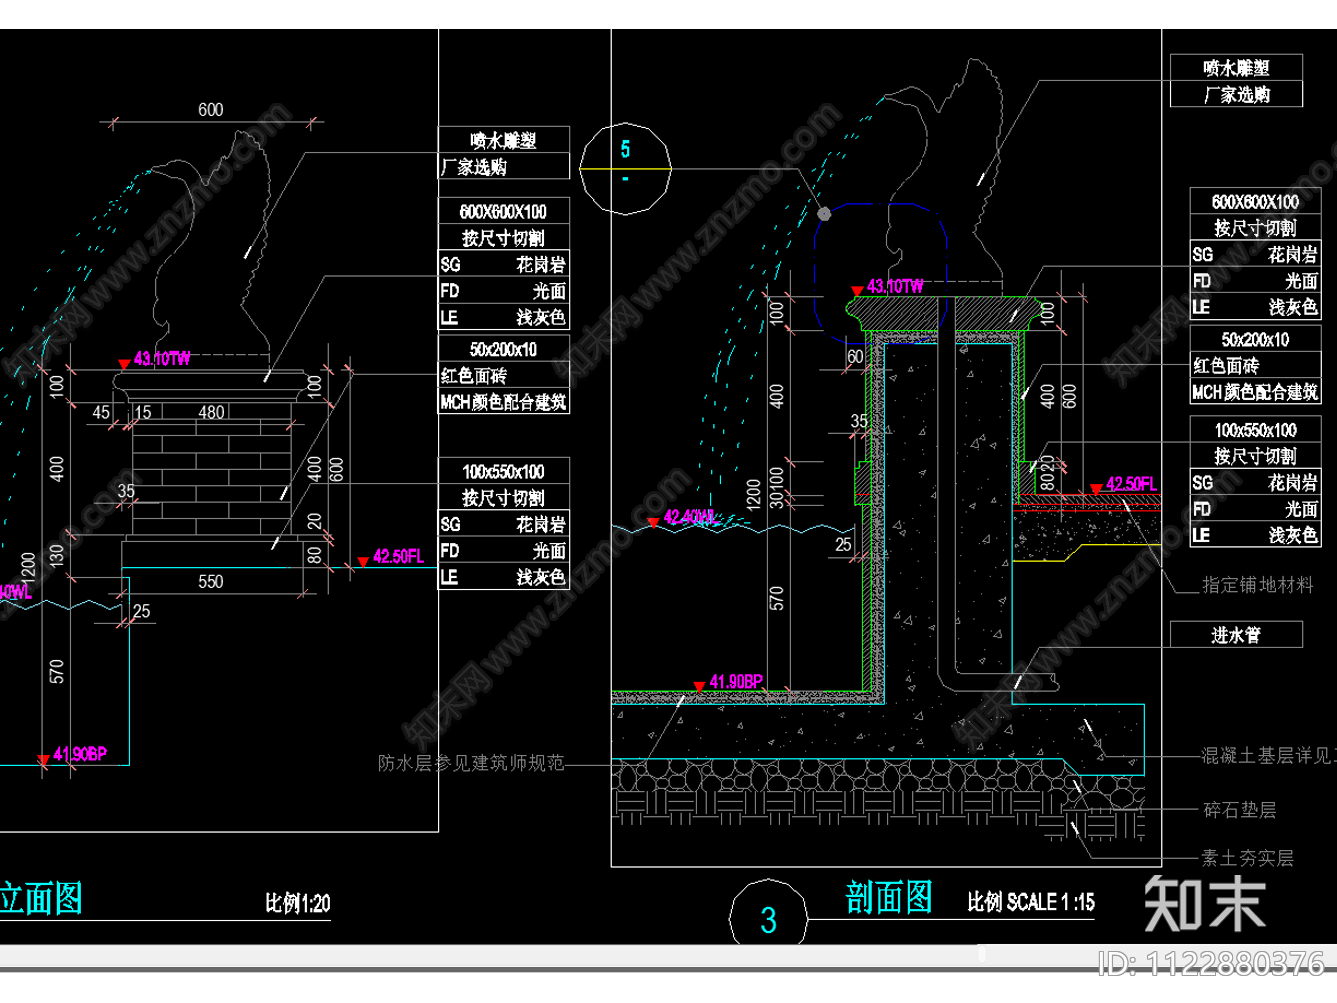Select the detail callout bubble numbered 5

coord(625,168)
